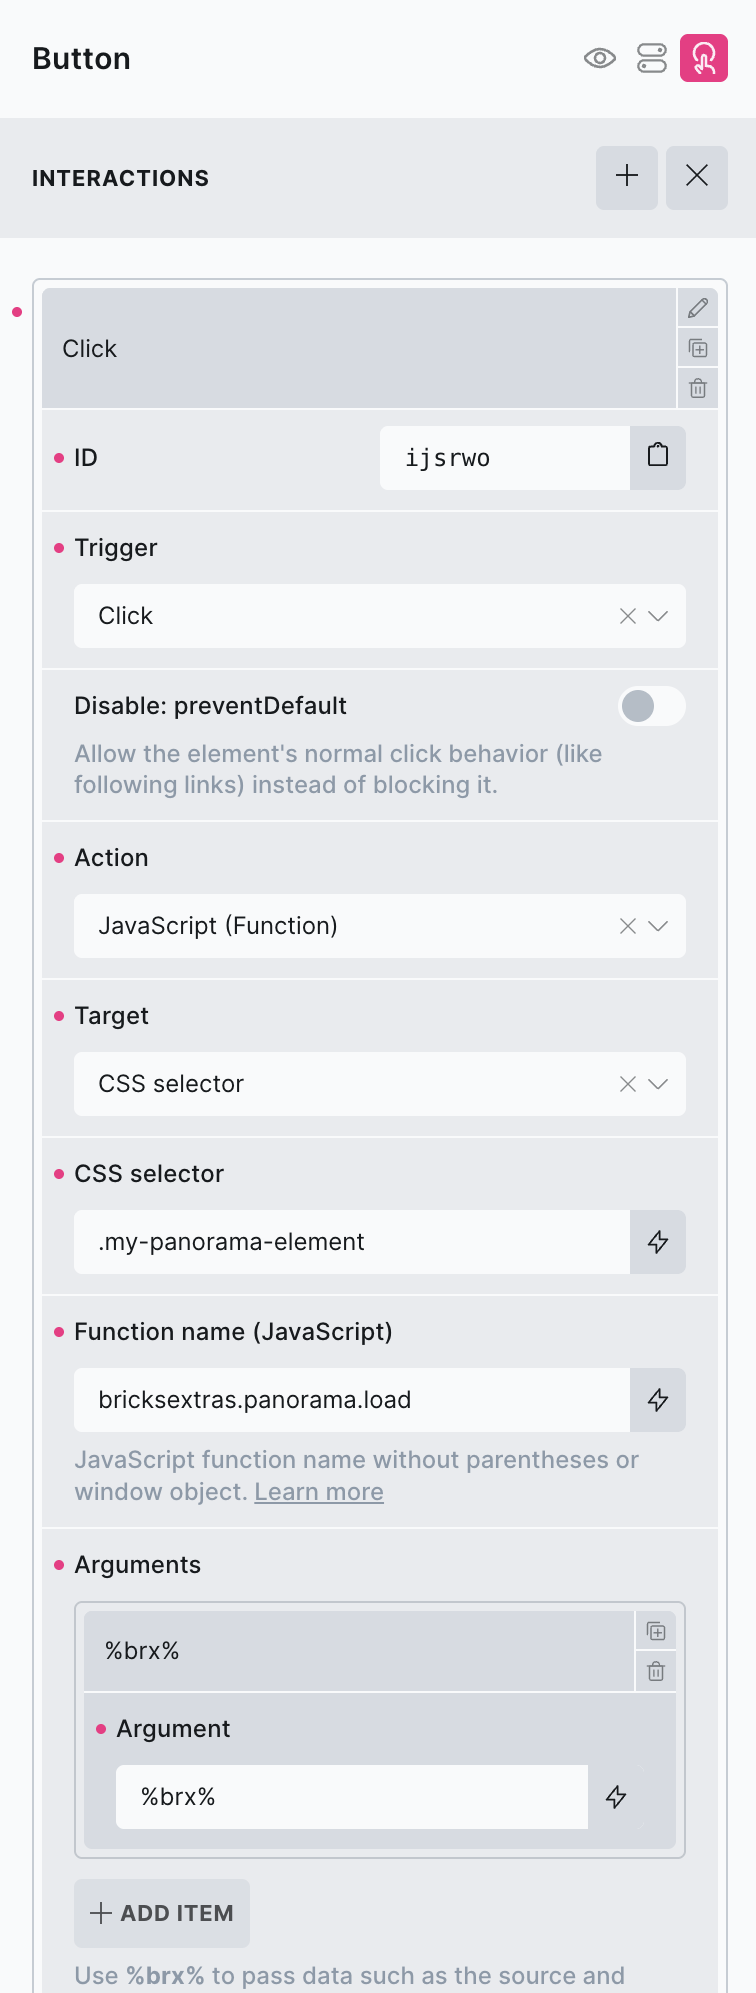Copy the interaction ID using clipboard icon
756x1993 pixels.
658,457
